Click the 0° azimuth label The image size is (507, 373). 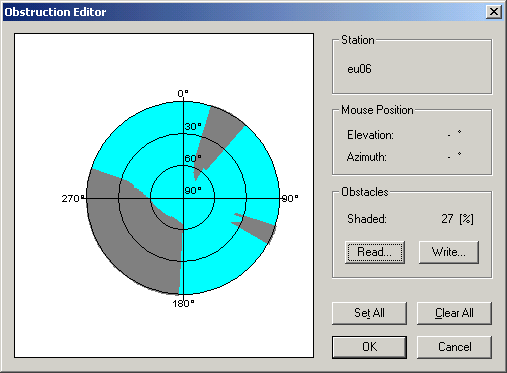click(183, 93)
